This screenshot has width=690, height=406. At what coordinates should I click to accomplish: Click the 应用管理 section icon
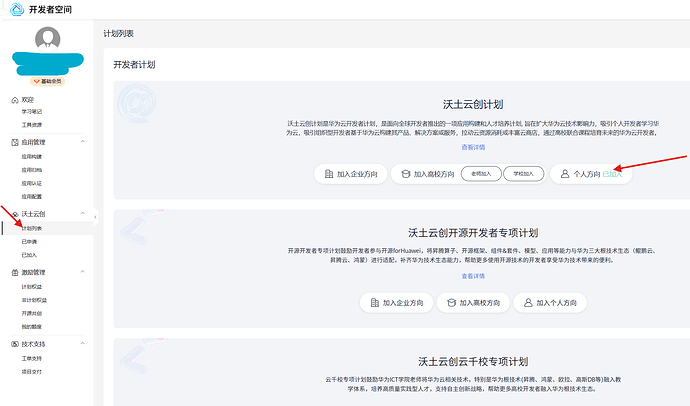click(15, 142)
